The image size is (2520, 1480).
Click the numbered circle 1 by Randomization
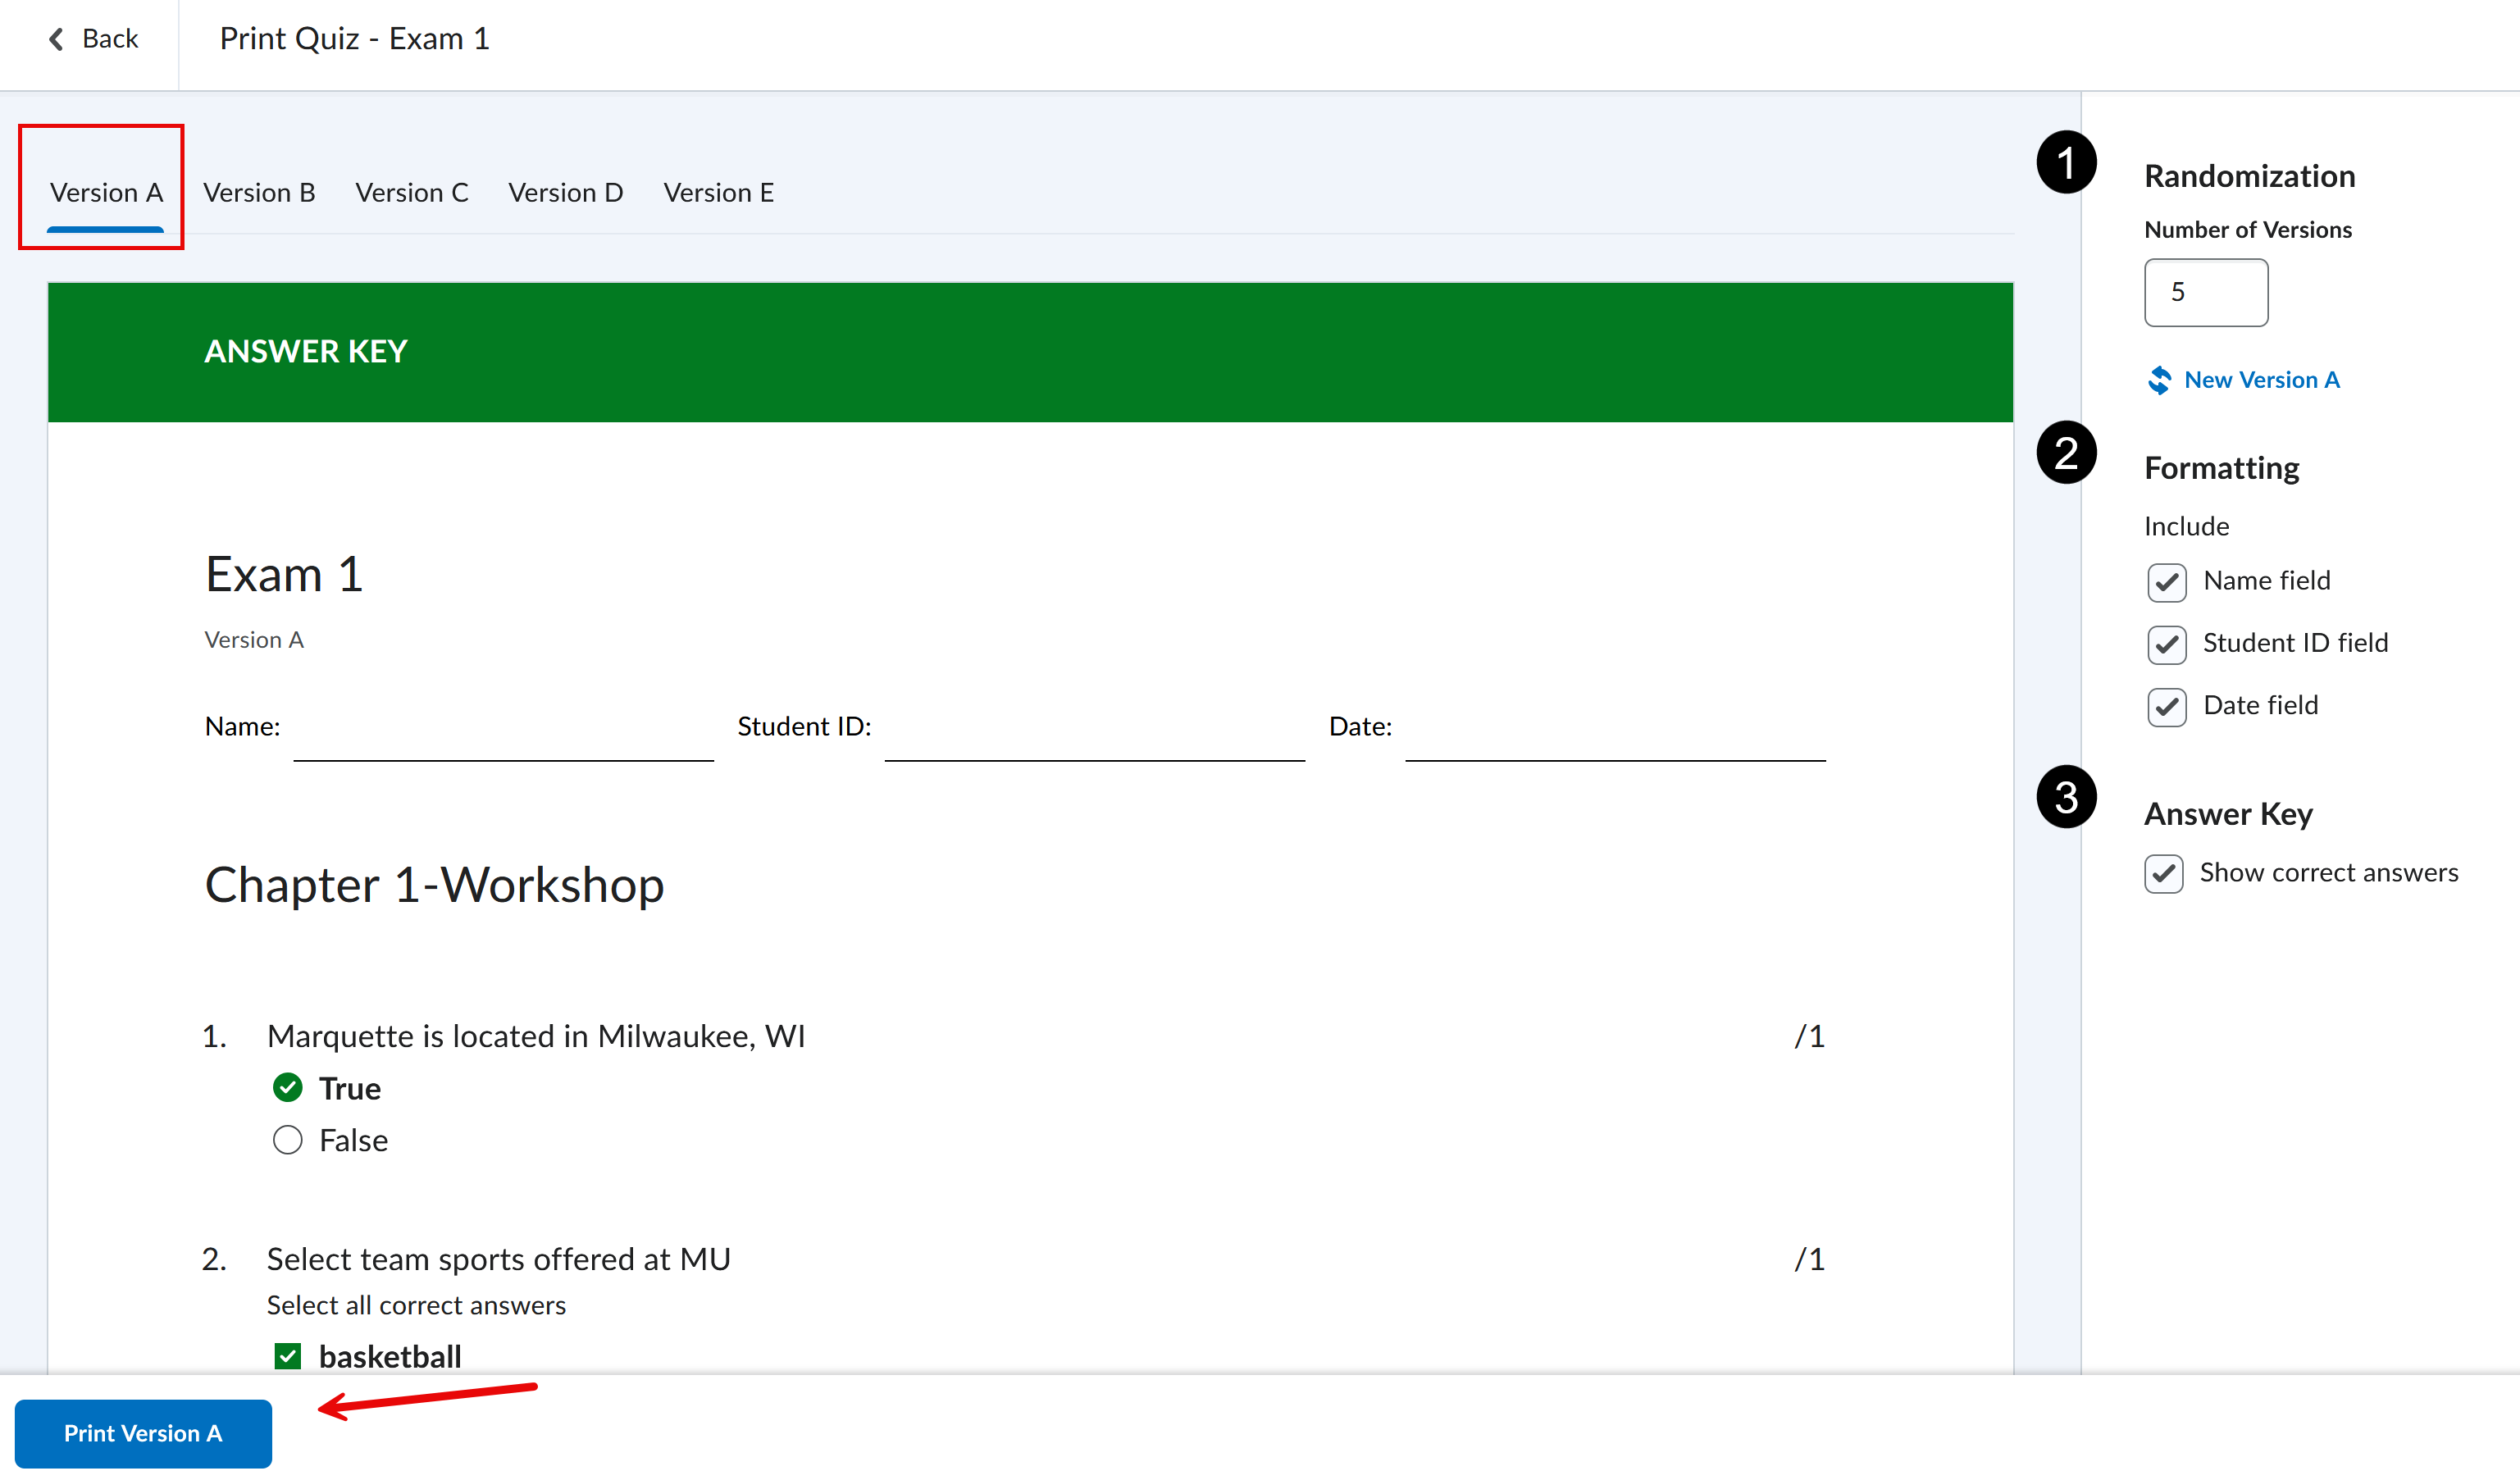click(2066, 162)
